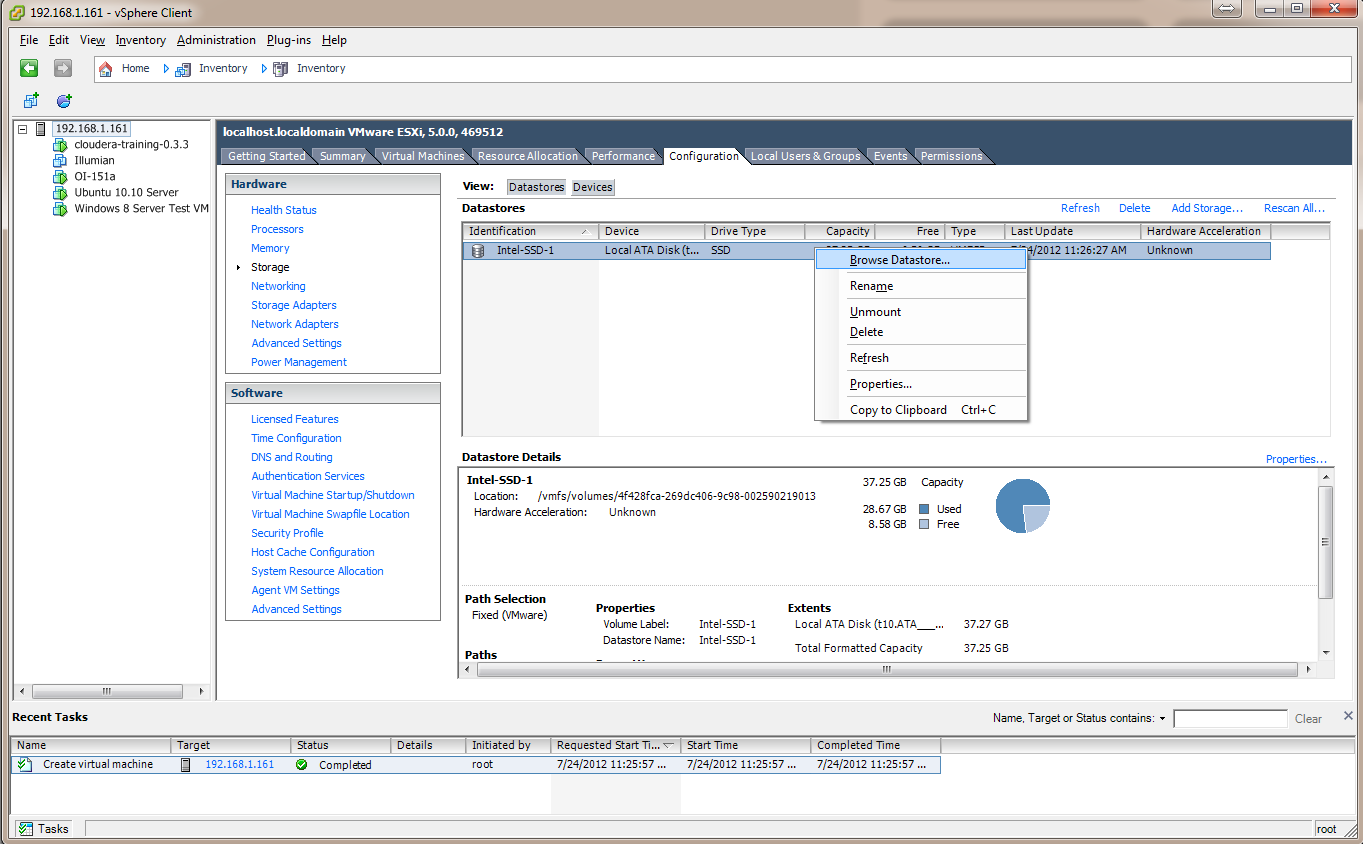1363x844 pixels.
Task: Collapse the 192.168.1.161 host tree node
Action: [x=22, y=129]
